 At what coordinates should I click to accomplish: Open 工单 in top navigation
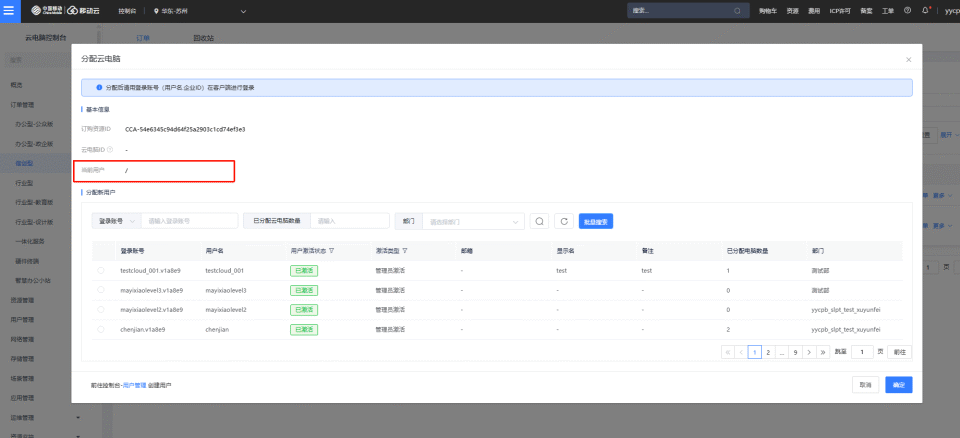click(888, 11)
